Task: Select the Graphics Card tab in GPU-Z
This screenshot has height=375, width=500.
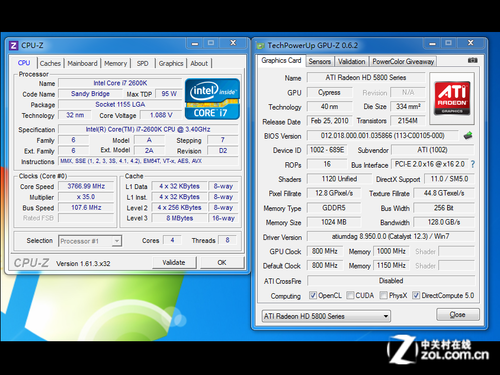Action: point(281,60)
